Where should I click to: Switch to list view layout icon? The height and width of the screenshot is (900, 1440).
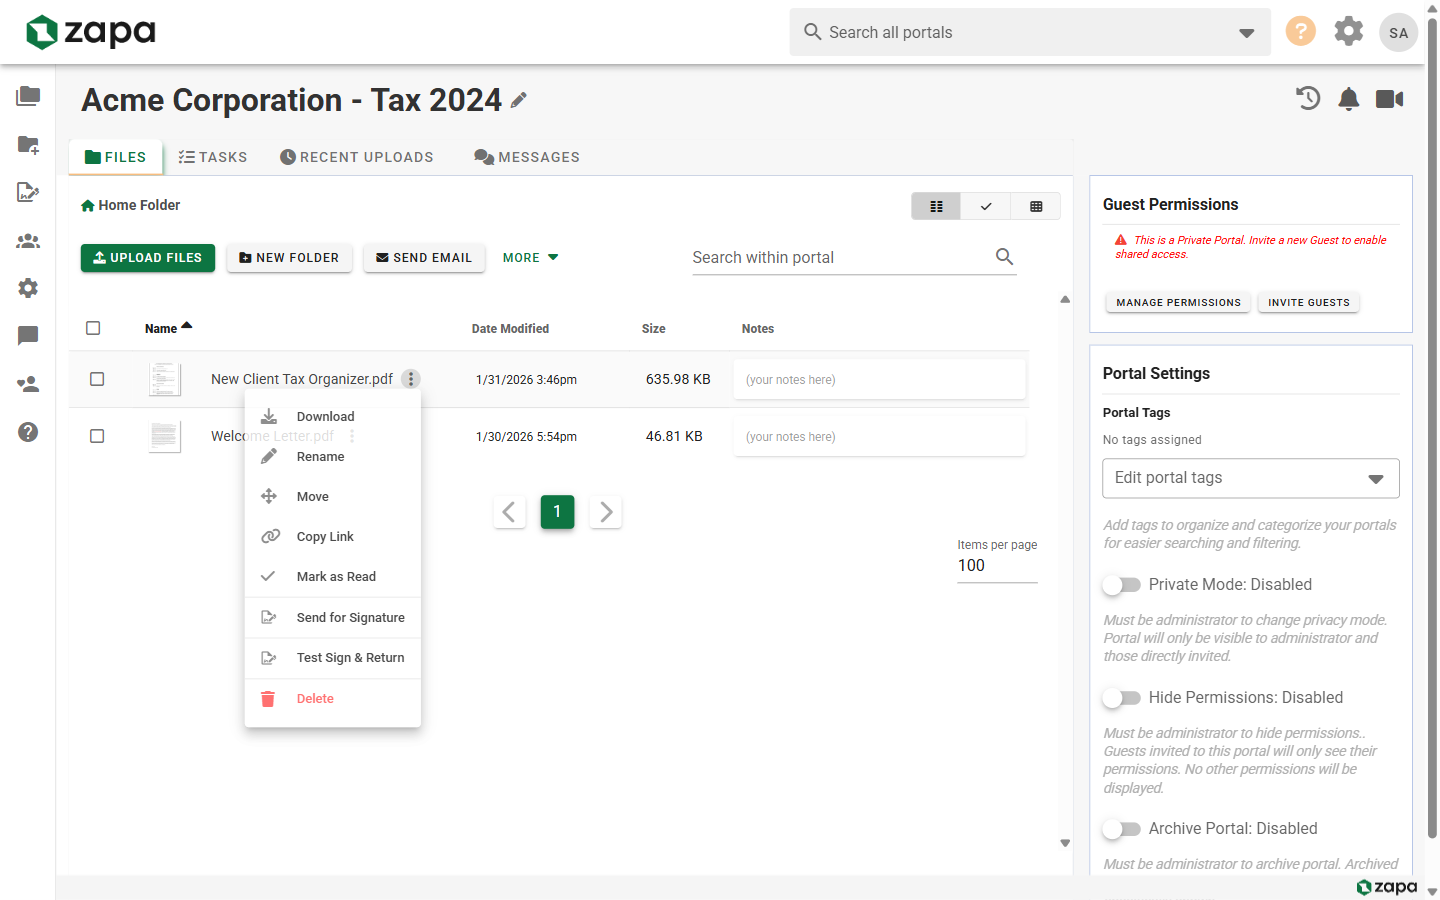[936, 206]
